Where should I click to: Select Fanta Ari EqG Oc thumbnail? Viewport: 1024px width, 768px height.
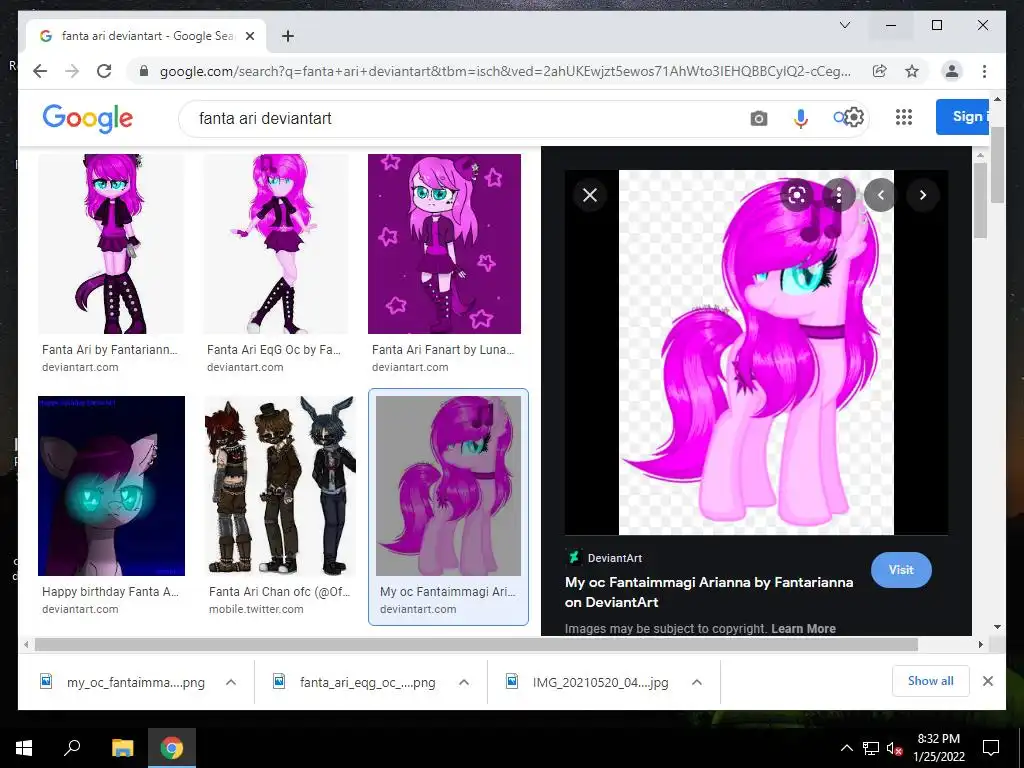click(x=276, y=244)
